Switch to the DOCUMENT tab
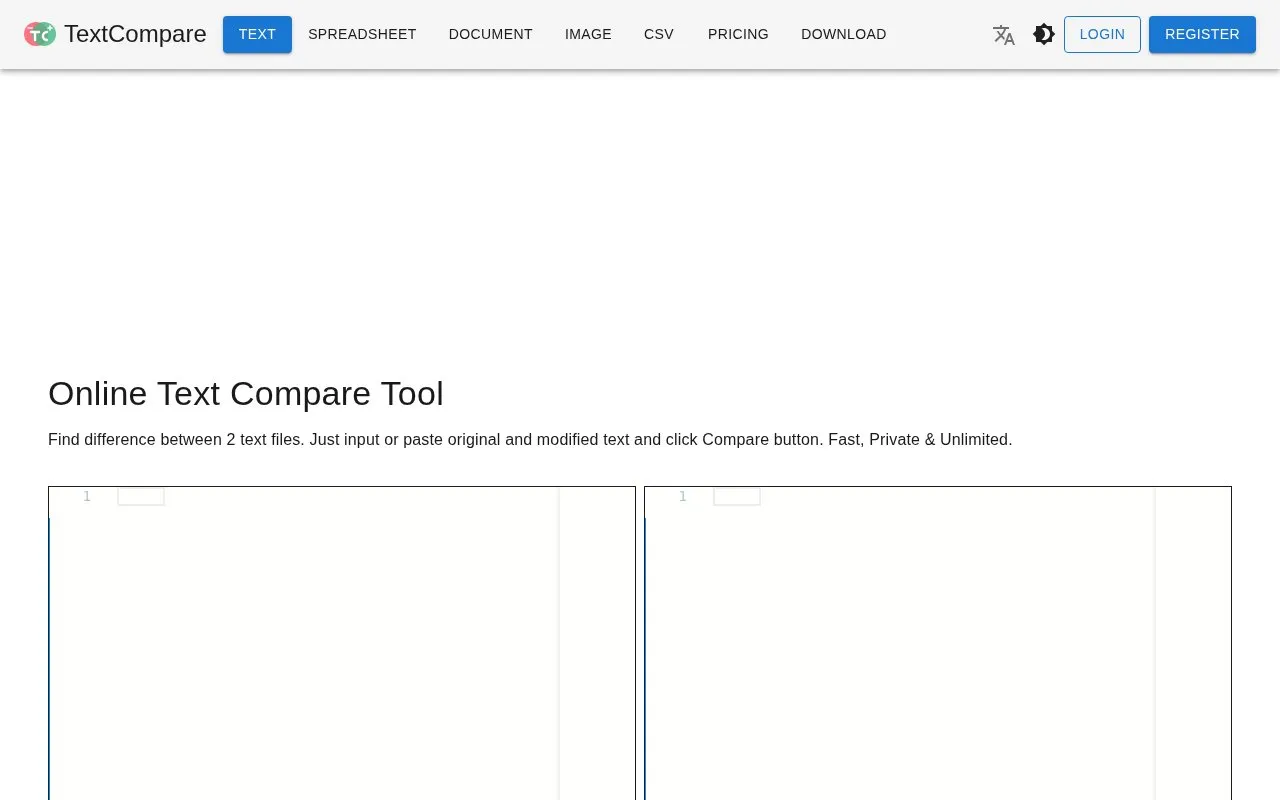Screen dimensions: 1280x800 point(491,34)
